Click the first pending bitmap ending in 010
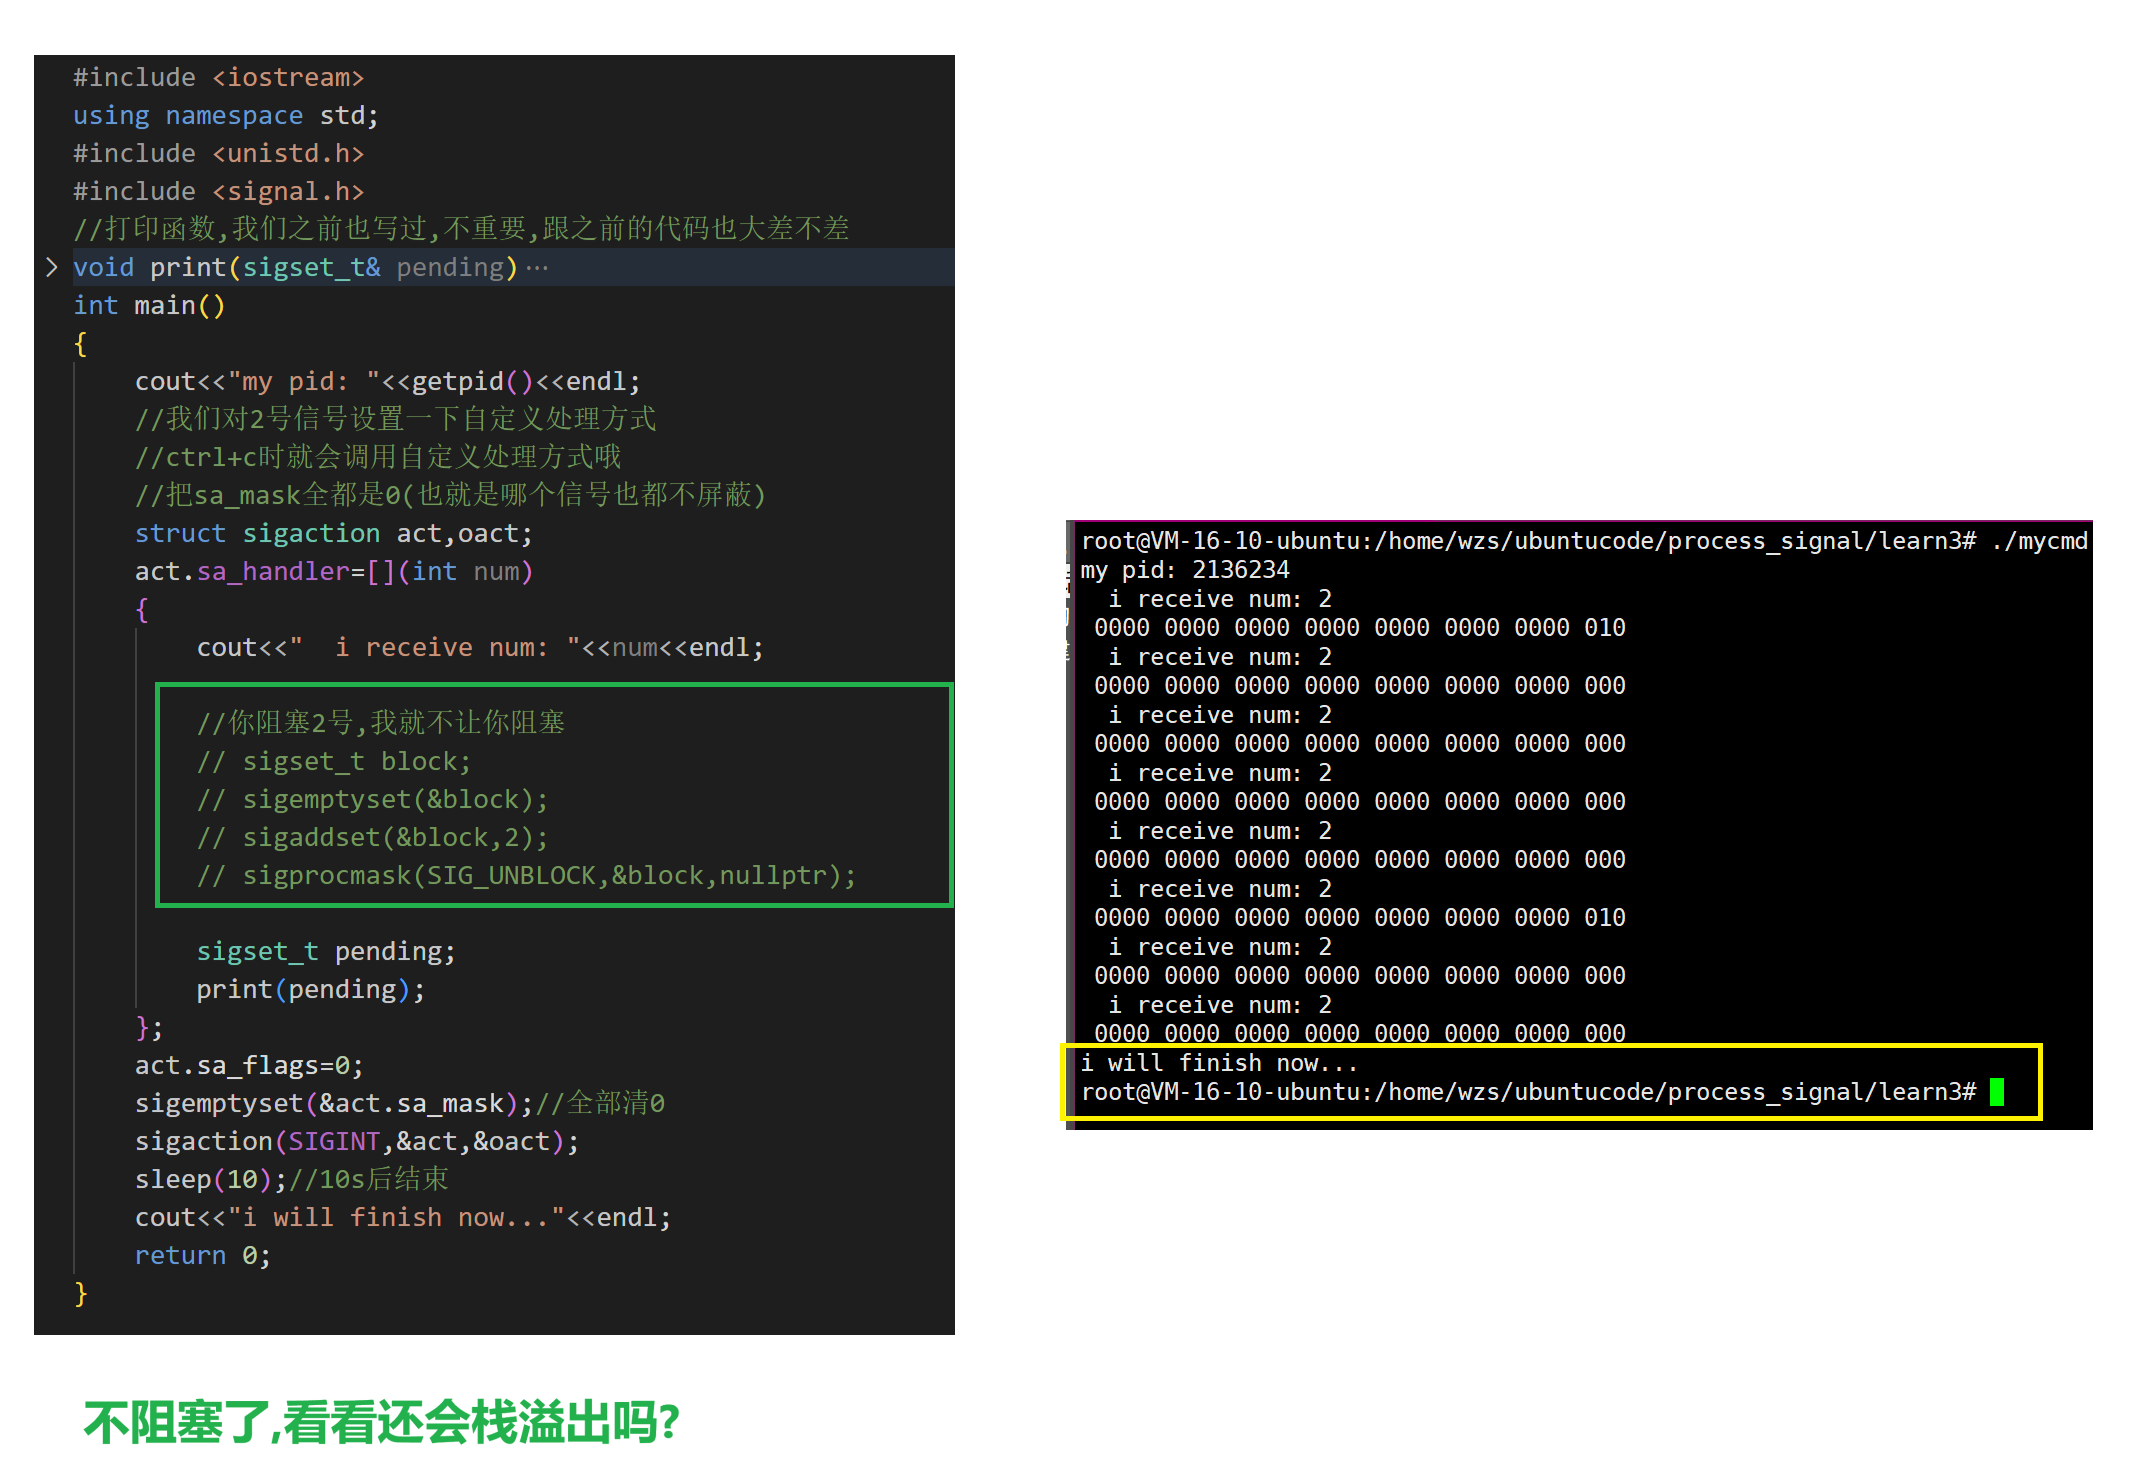 point(1359,628)
